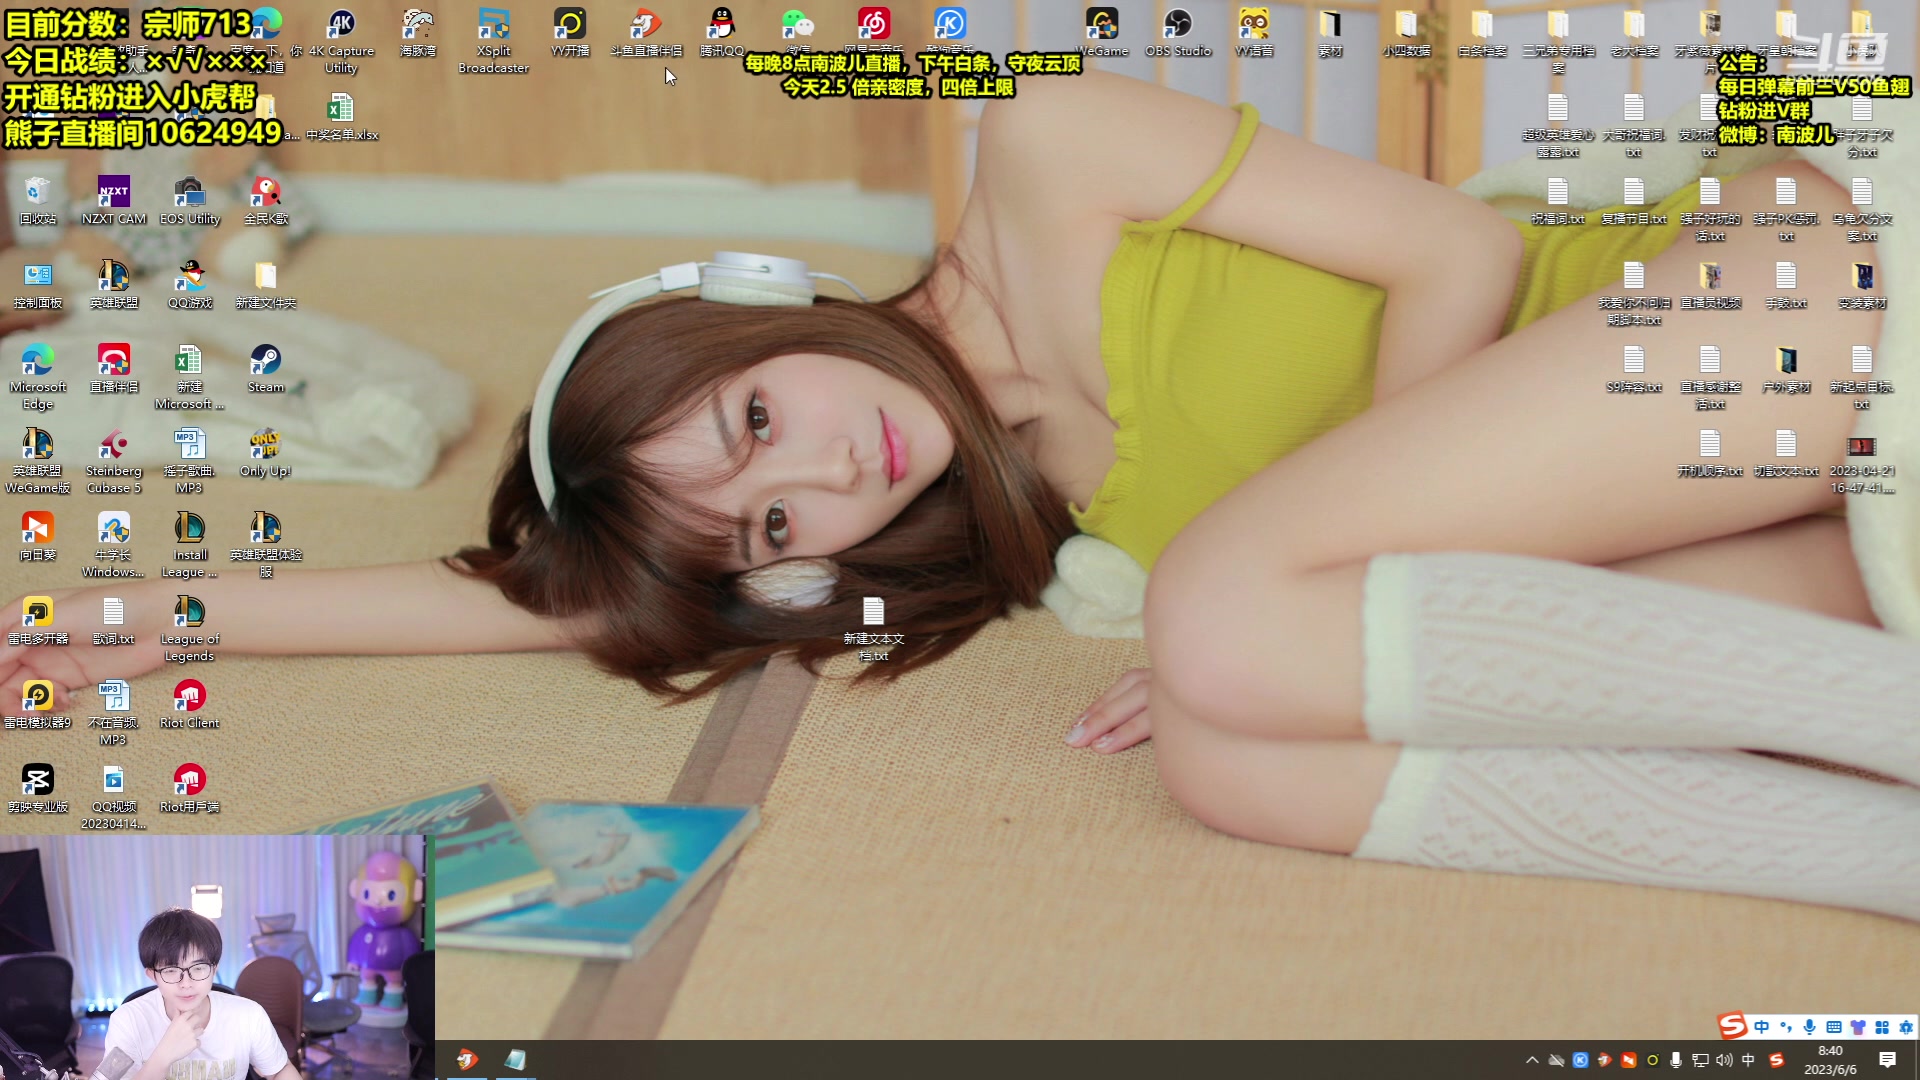Launch Steam from the desktop
The width and height of the screenshot is (1920, 1080).
266,368
